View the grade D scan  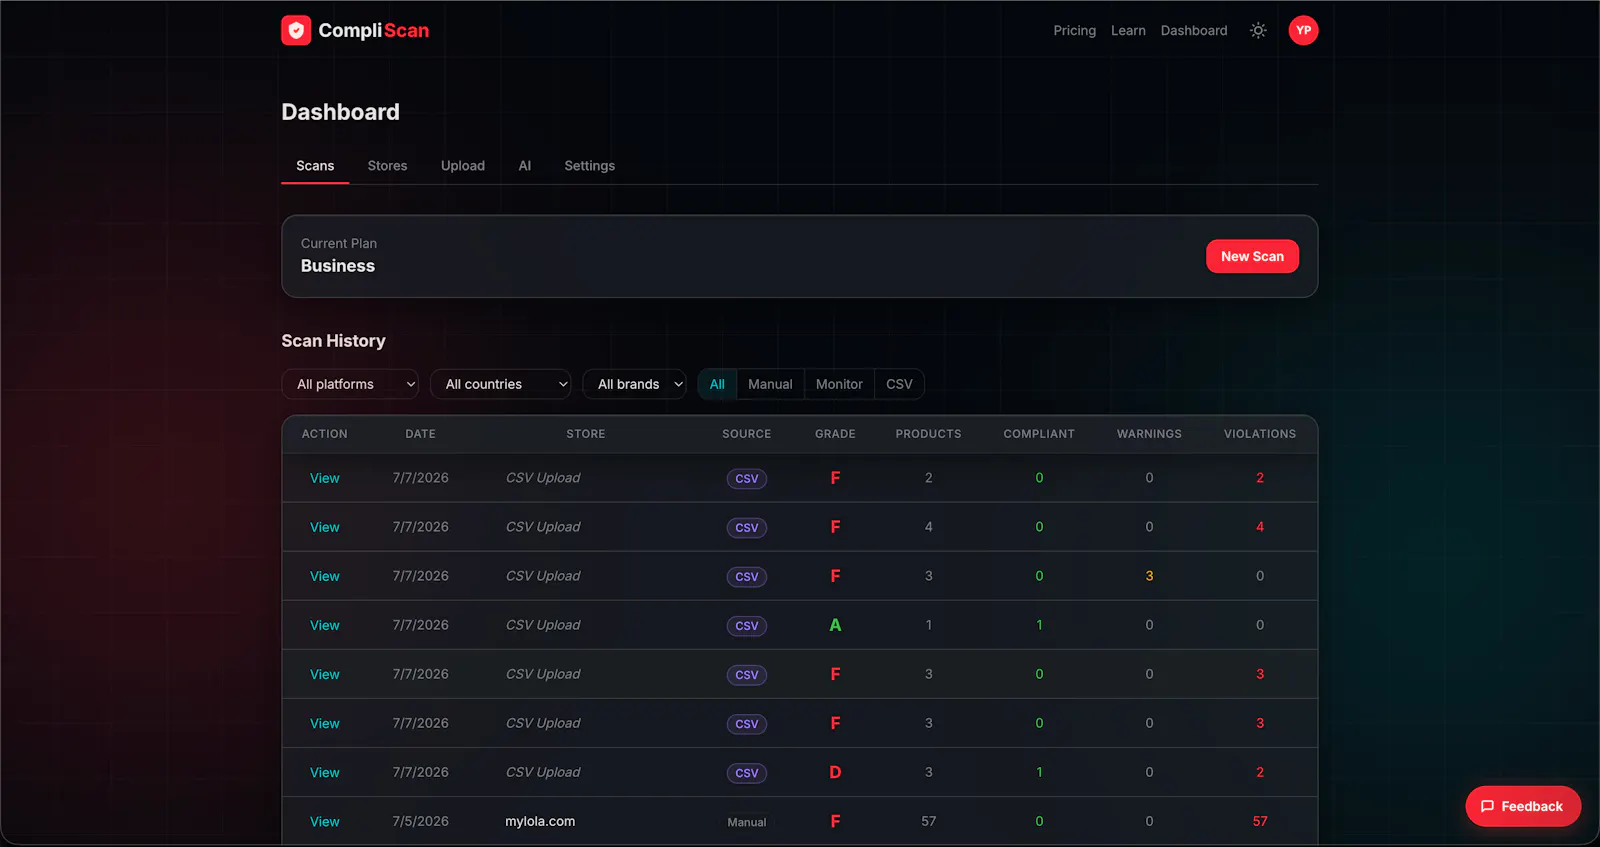click(x=324, y=772)
